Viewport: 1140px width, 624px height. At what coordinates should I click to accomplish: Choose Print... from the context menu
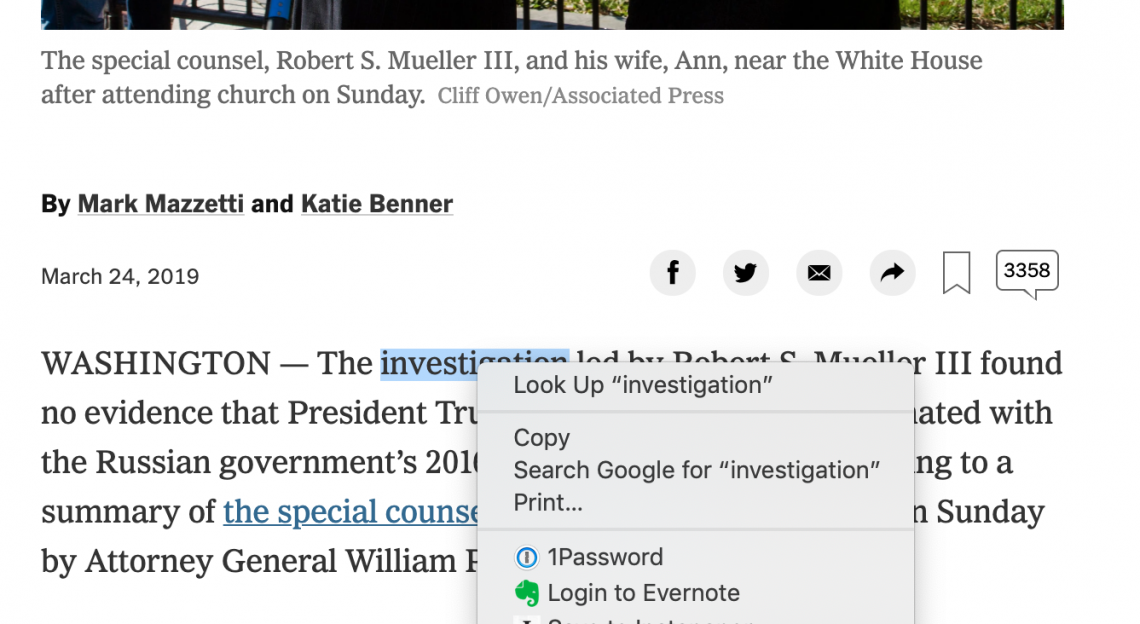pos(548,502)
